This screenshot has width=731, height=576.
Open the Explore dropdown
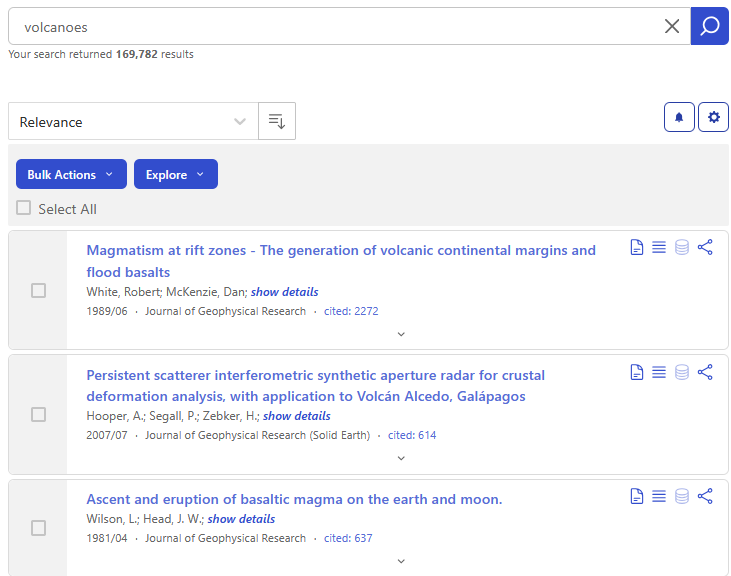[x=176, y=174]
